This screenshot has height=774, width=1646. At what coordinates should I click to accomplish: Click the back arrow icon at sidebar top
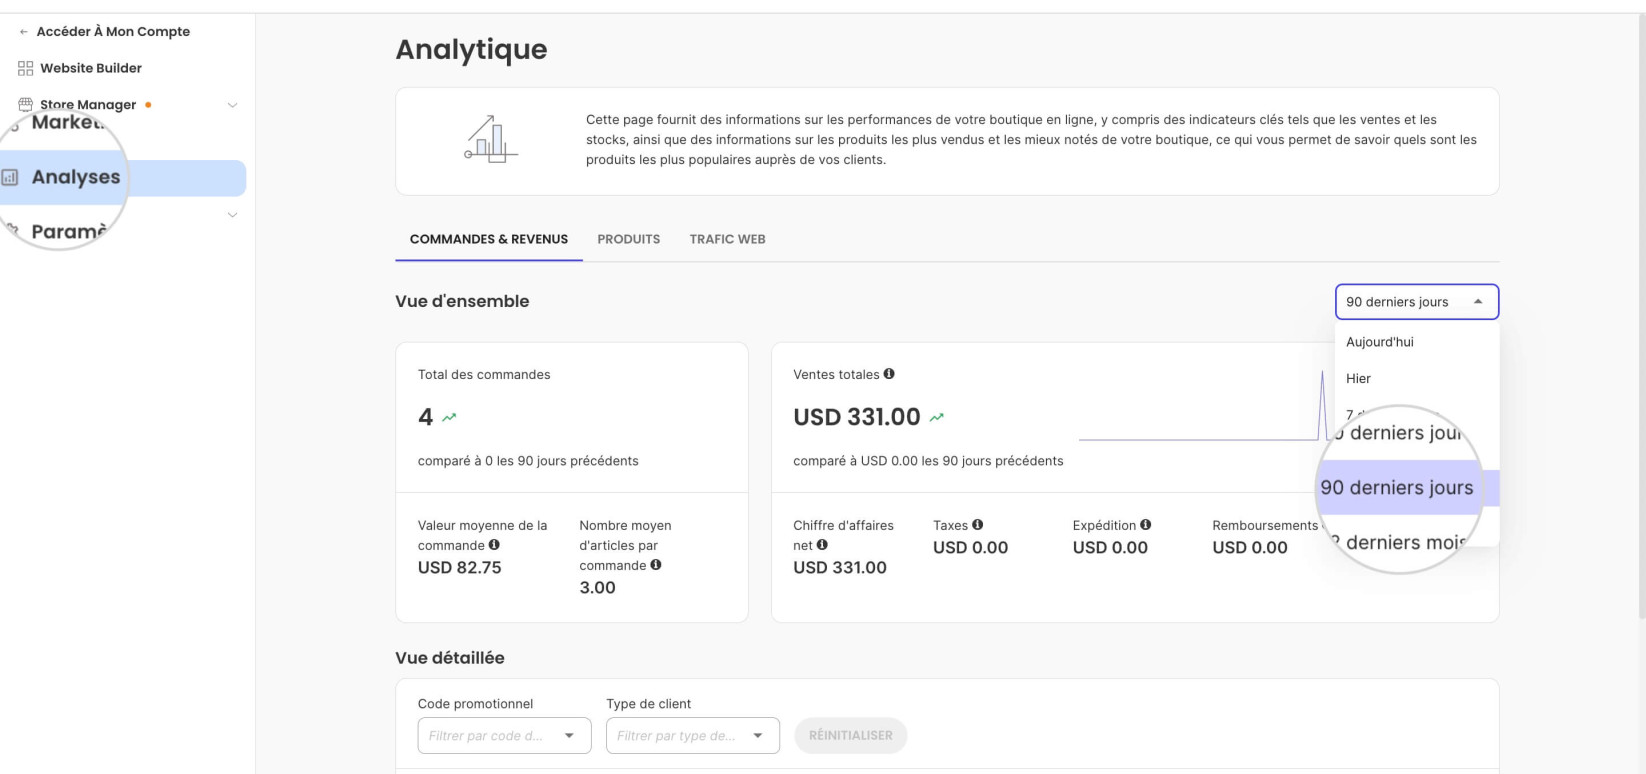click(x=24, y=32)
